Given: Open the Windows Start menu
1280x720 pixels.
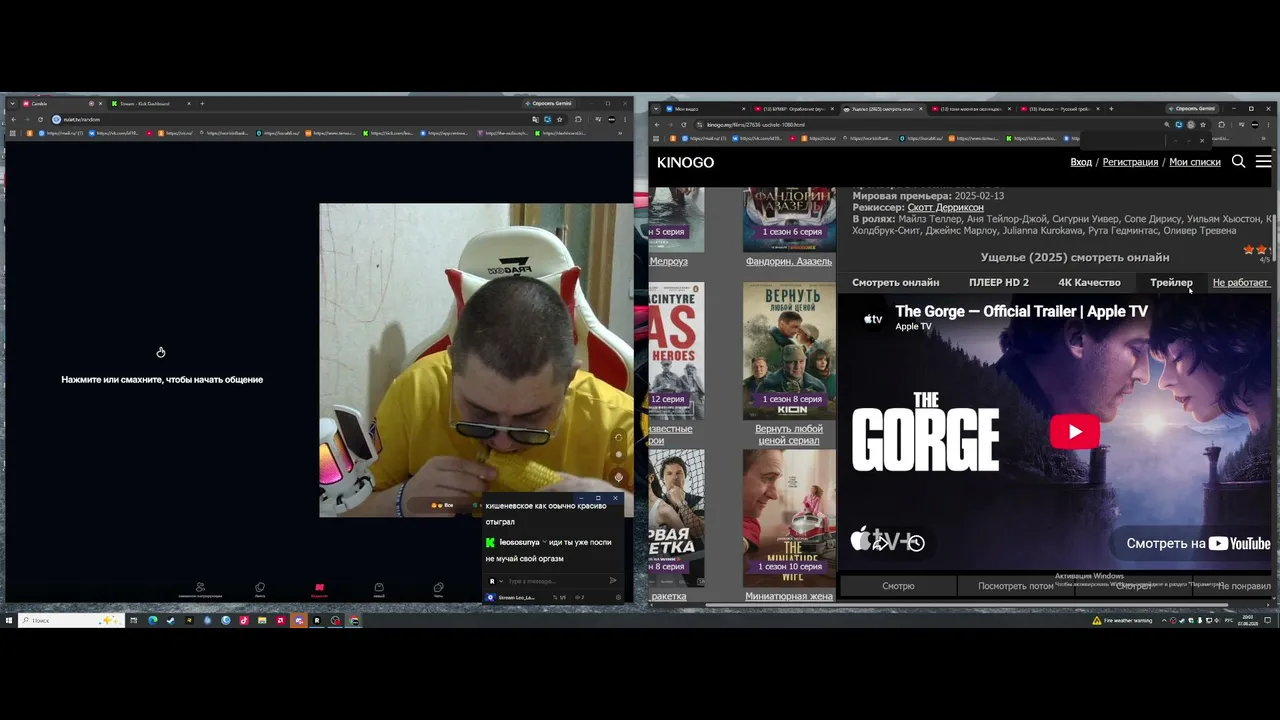Looking at the screenshot, I should tap(9, 620).
